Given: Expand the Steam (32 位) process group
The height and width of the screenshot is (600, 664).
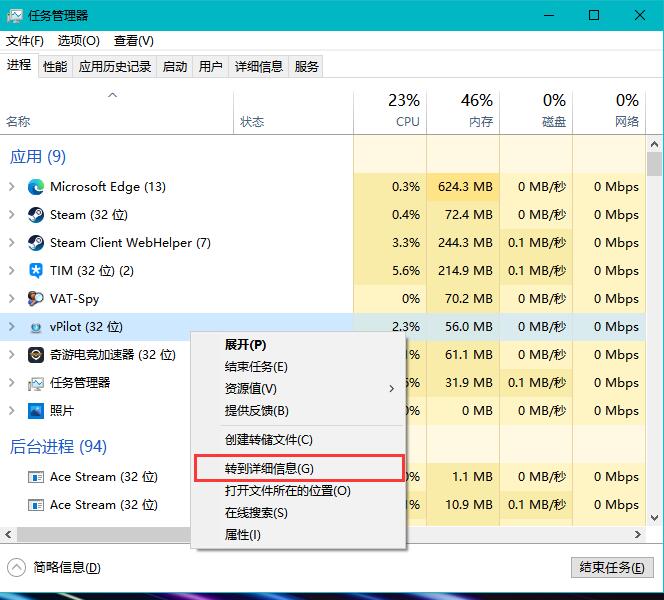Looking at the screenshot, I should [x=12, y=215].
